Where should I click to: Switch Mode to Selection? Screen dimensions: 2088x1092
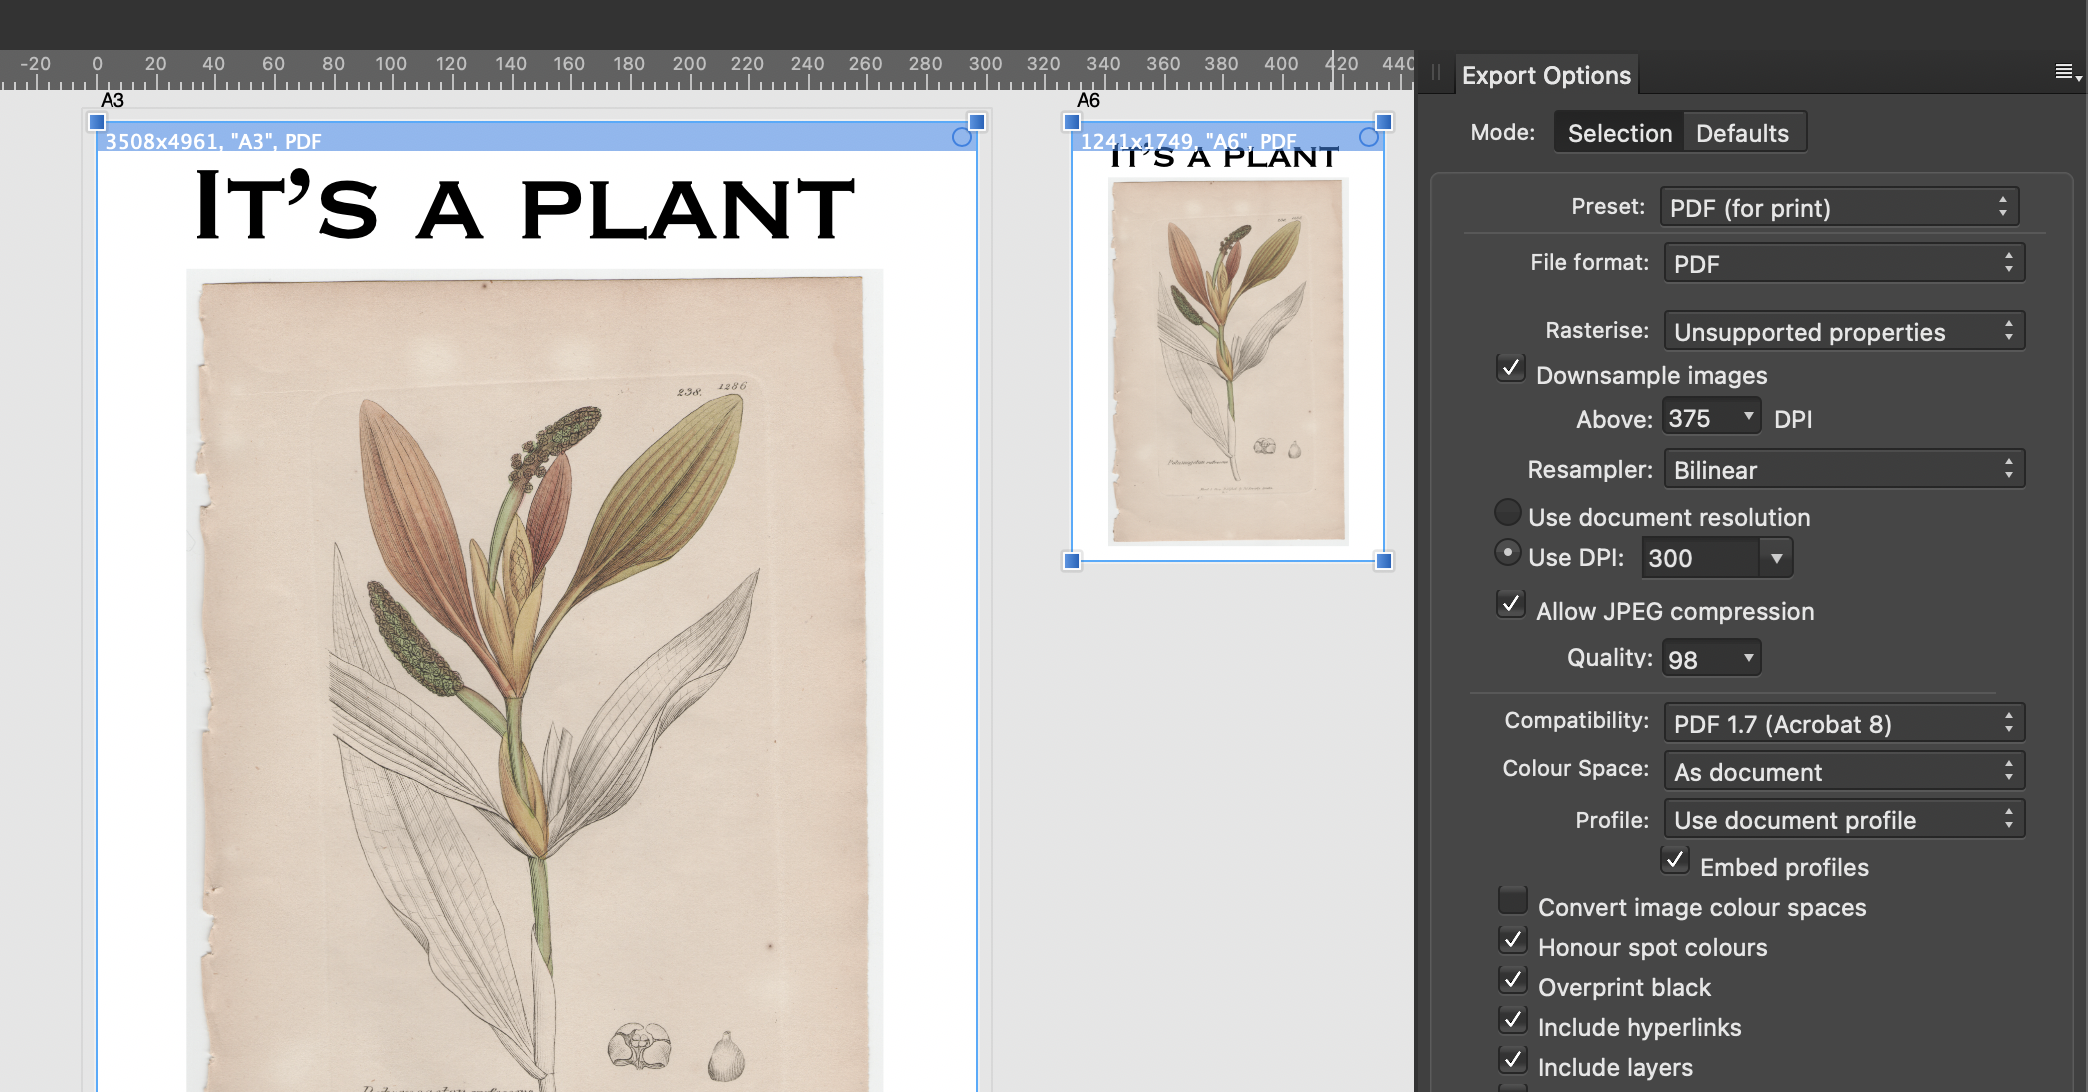1619,132
